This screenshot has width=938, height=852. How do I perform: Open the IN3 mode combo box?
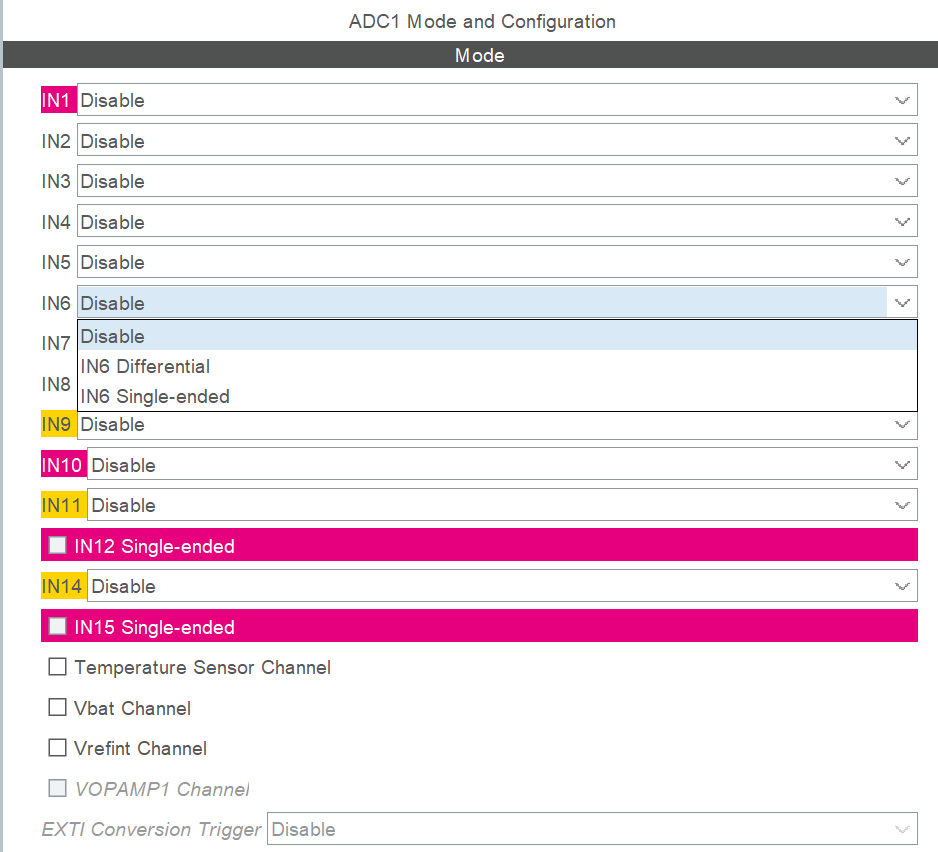[497, 181]
